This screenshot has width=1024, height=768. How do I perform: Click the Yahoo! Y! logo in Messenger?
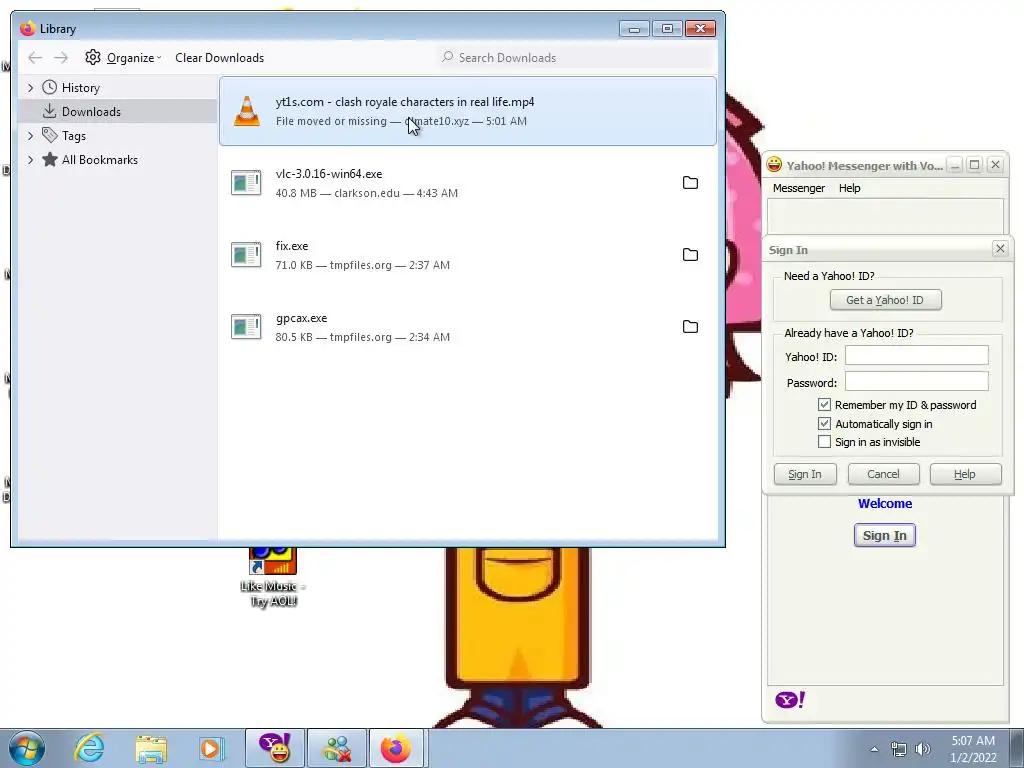coord(790,700)
